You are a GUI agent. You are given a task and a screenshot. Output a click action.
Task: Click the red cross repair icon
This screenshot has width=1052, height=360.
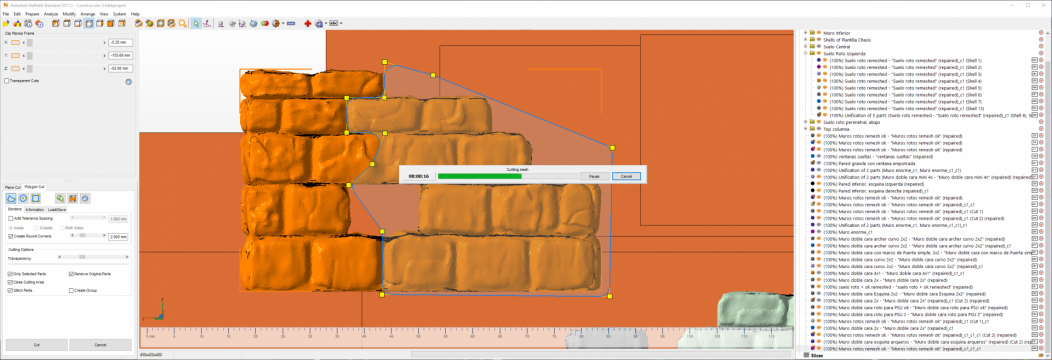click(x=308, y=23)
